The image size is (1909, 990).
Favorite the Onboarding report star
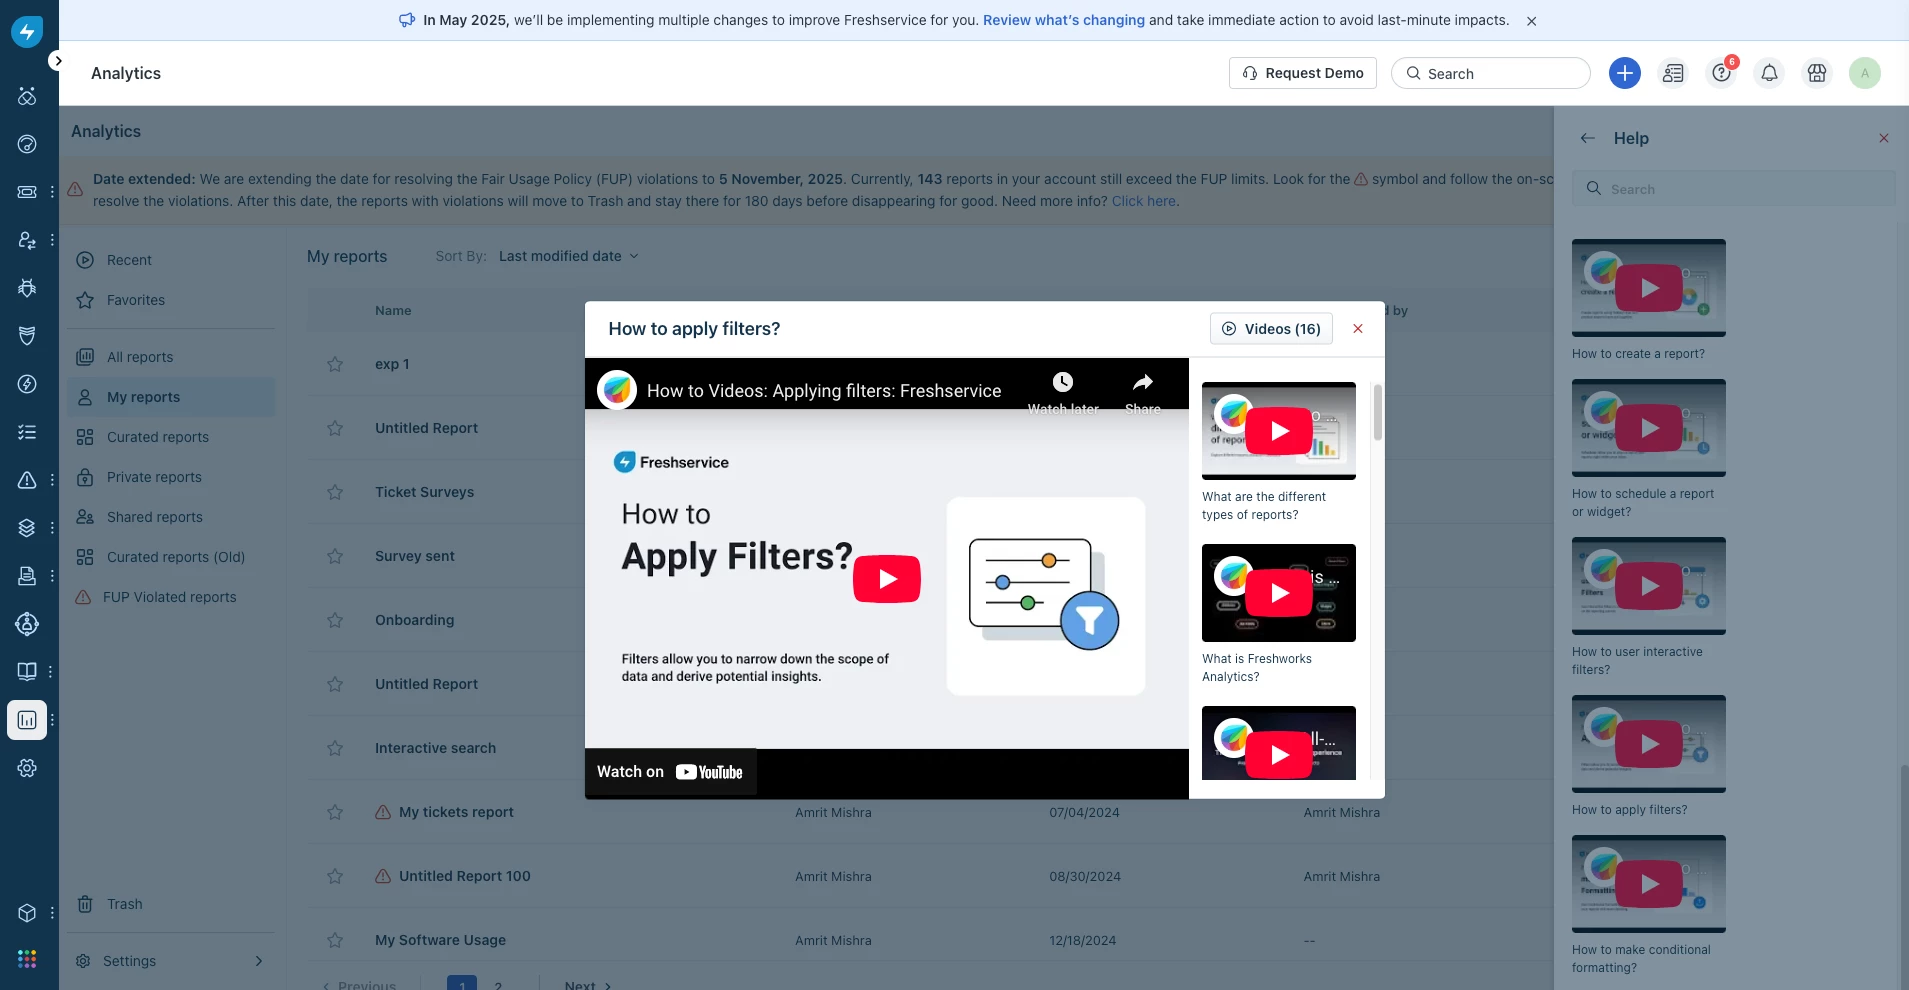pos(335,620)
